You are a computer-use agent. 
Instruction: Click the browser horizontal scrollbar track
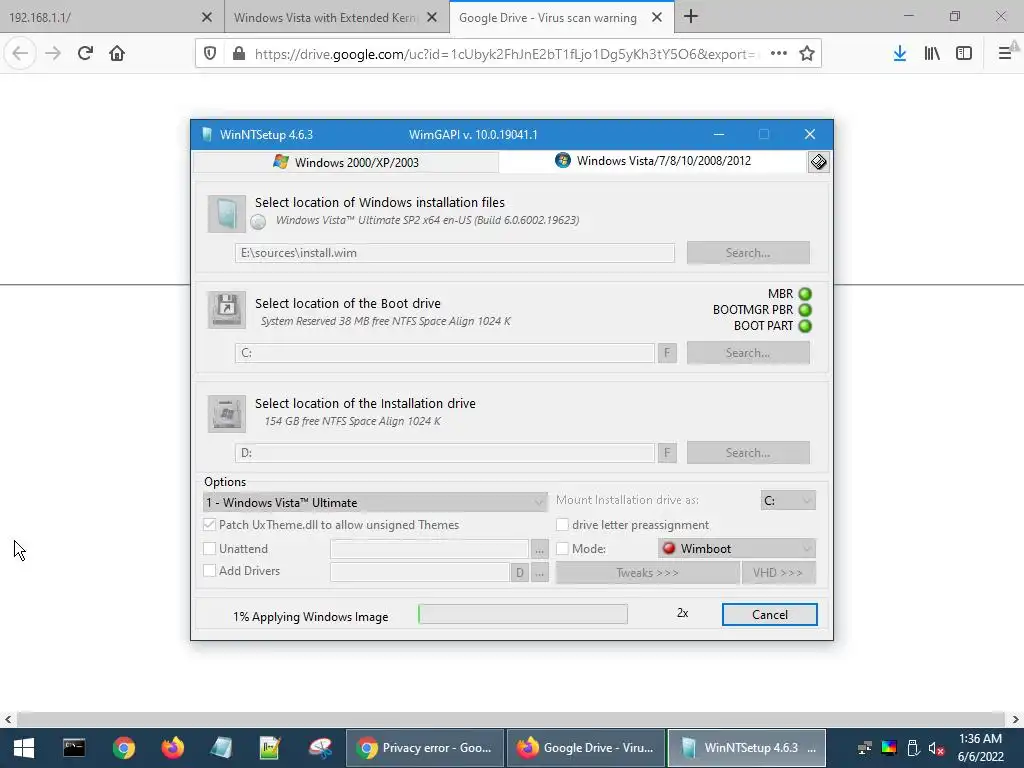(x=511, y=719)
